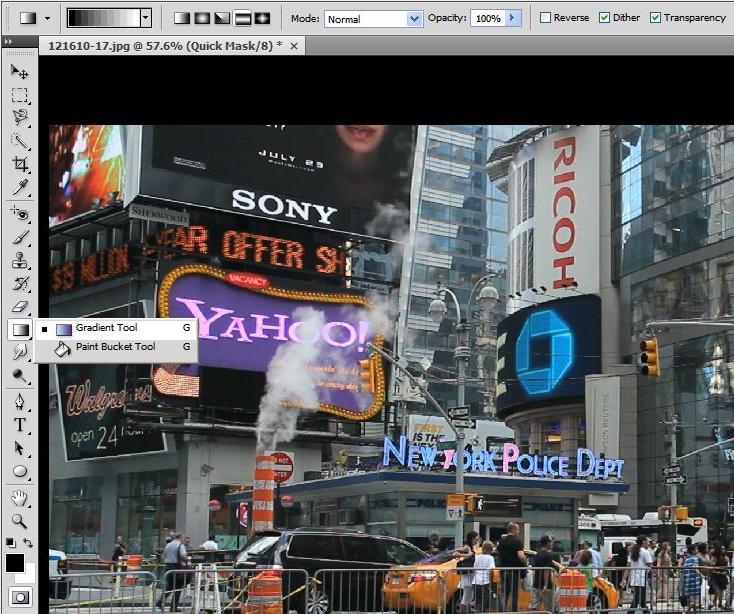Screen dimensions: 734x614
Task: Click the white background color swatch
Action: 30,575
